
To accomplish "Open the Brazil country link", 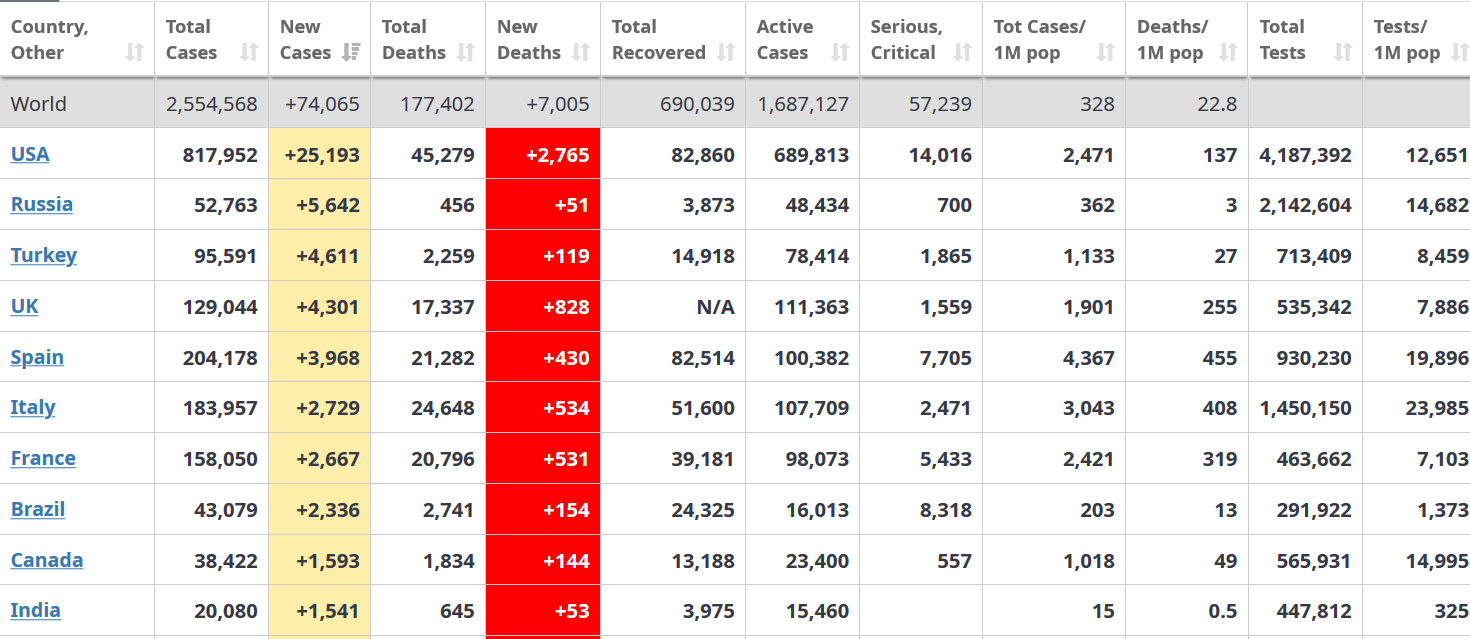I will [x=38, y=509].
